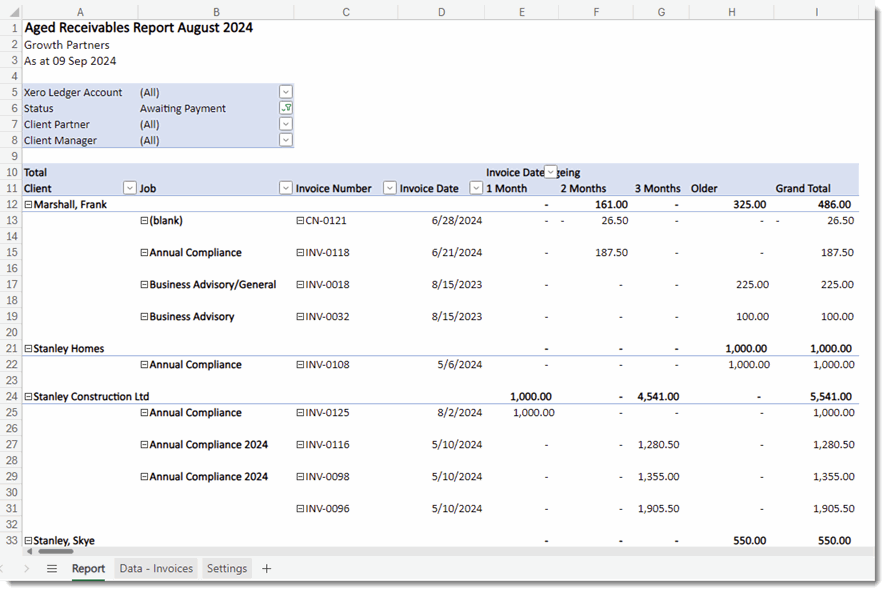Collapse invoice CN-0121 row
This screenshot has height=593, width=887.
[x=300, y=221]
